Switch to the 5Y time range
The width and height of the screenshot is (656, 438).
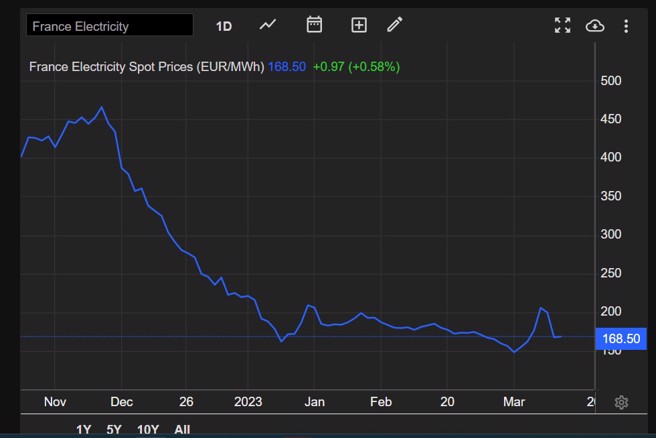tap(114, 429)
